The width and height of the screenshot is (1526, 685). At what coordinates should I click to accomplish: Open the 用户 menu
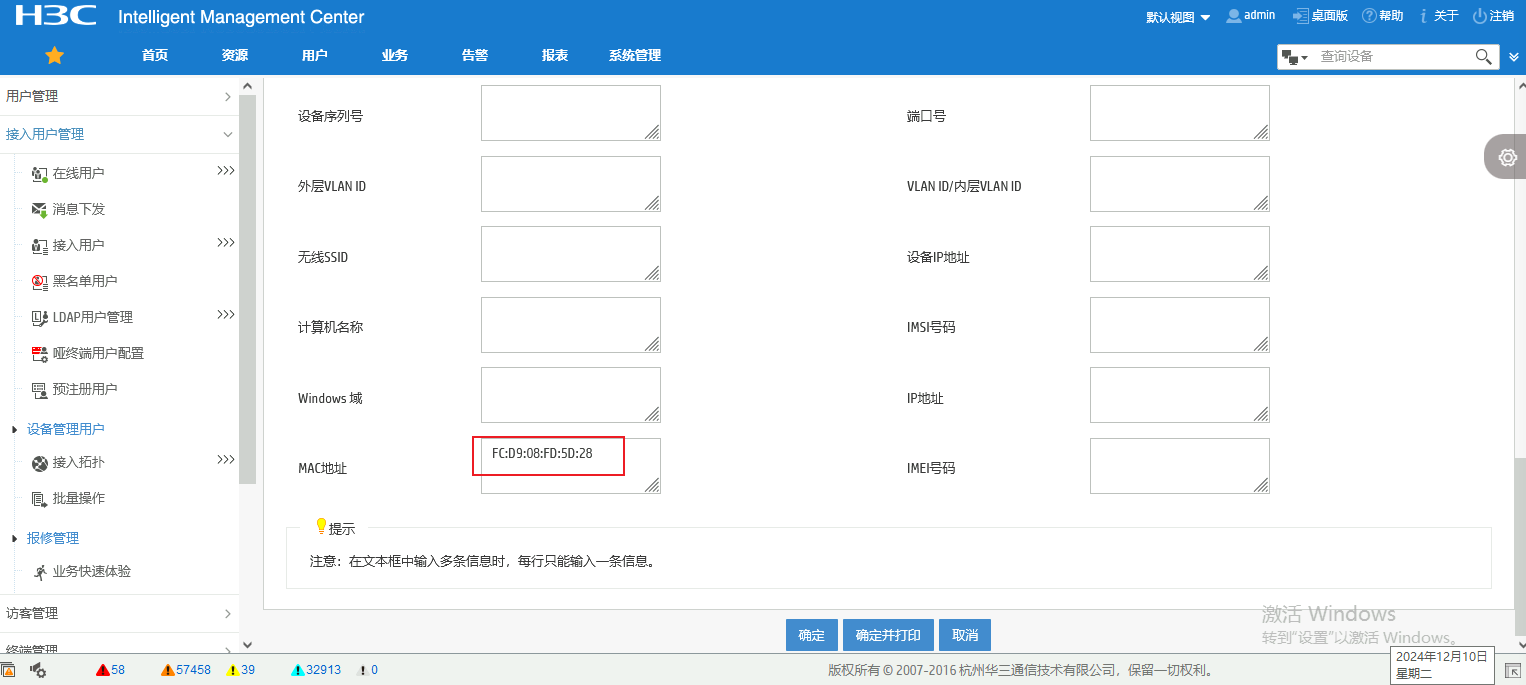tap(315, 55)
